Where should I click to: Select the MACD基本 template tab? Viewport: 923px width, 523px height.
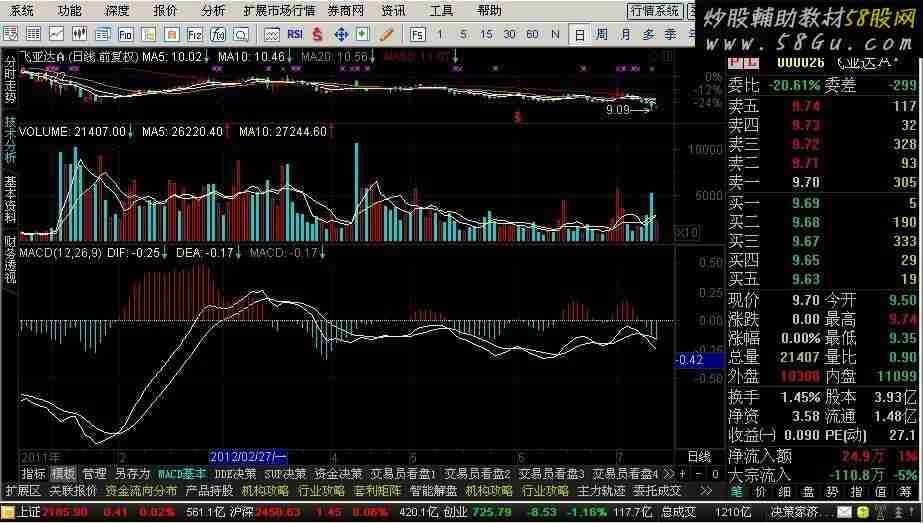(182, 473)
